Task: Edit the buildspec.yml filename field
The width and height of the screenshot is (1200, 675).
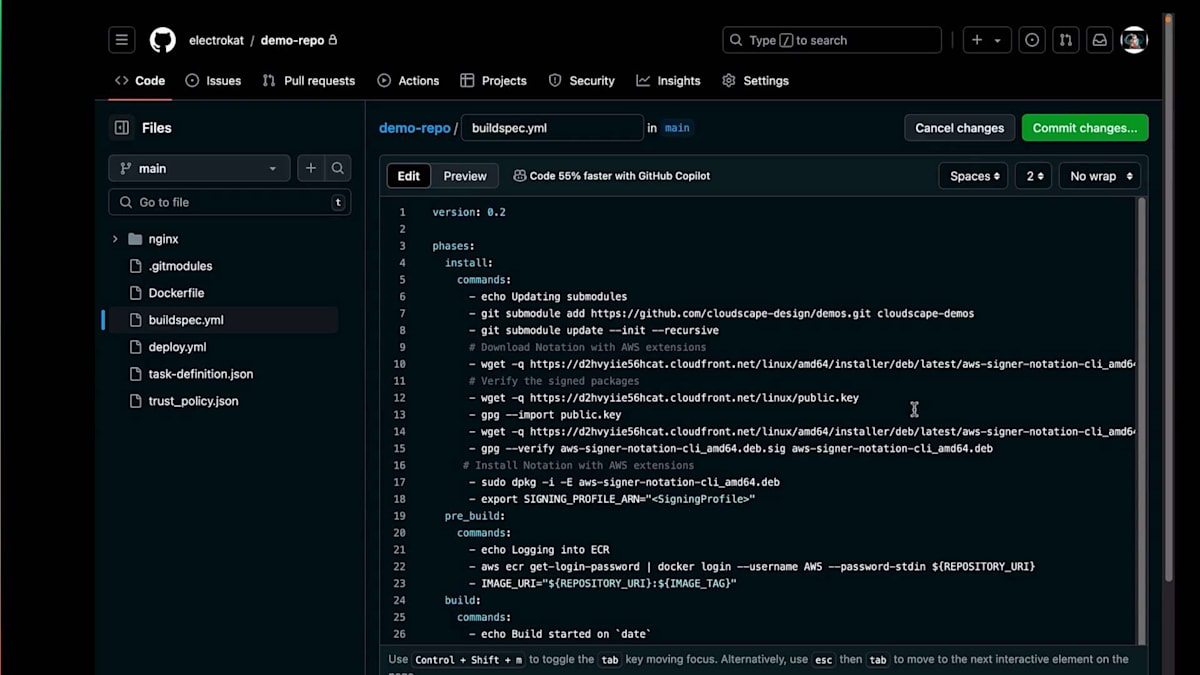Action: 552,128
